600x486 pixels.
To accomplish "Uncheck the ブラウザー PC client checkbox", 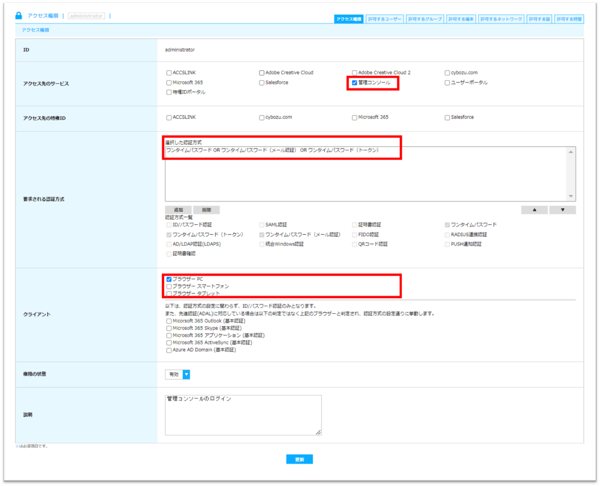I will click(169, 279).
